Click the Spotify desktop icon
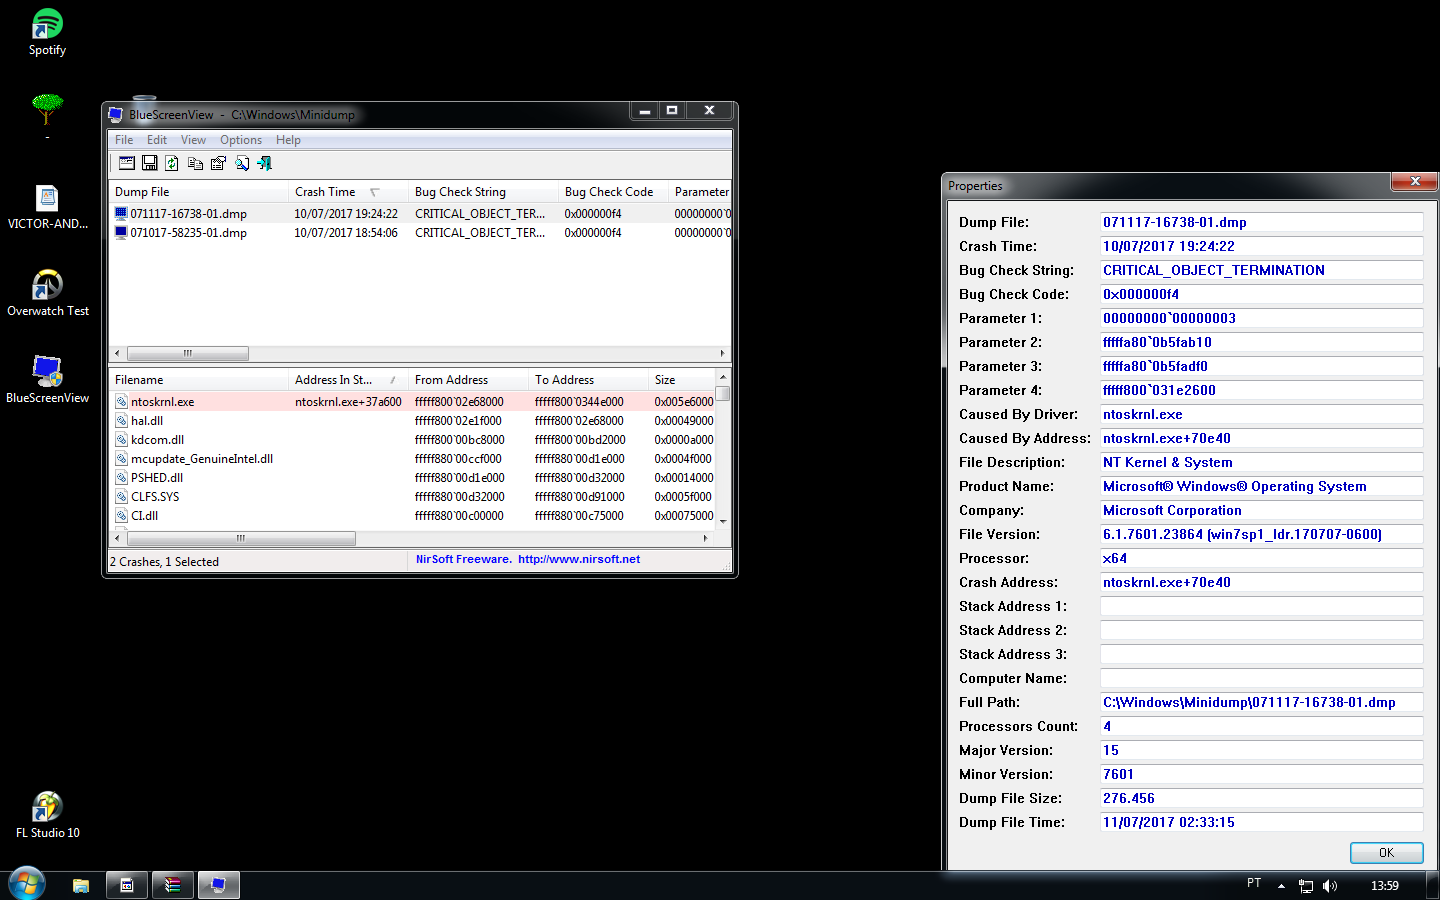 (47, 32)
